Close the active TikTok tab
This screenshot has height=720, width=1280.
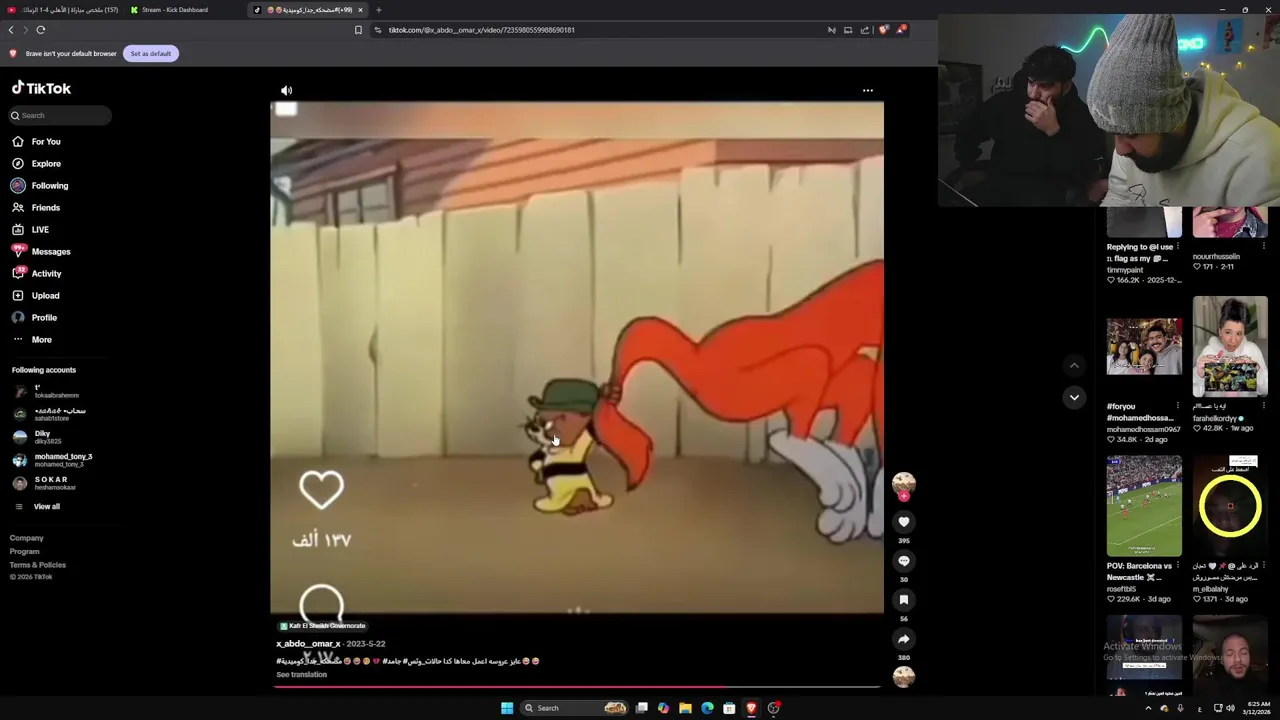tap(360, 10)
